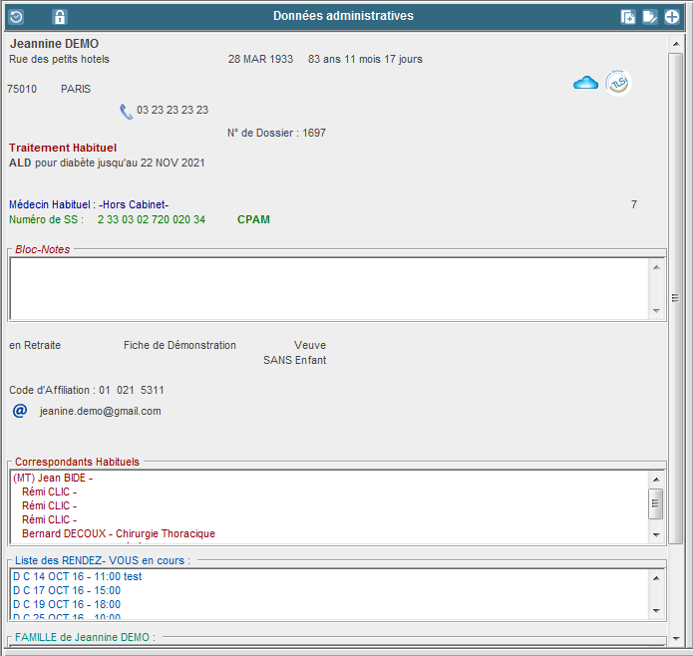Click inside the Bloc-Notes text area
This screenshot has width=693, height=656.
[330, 288]
